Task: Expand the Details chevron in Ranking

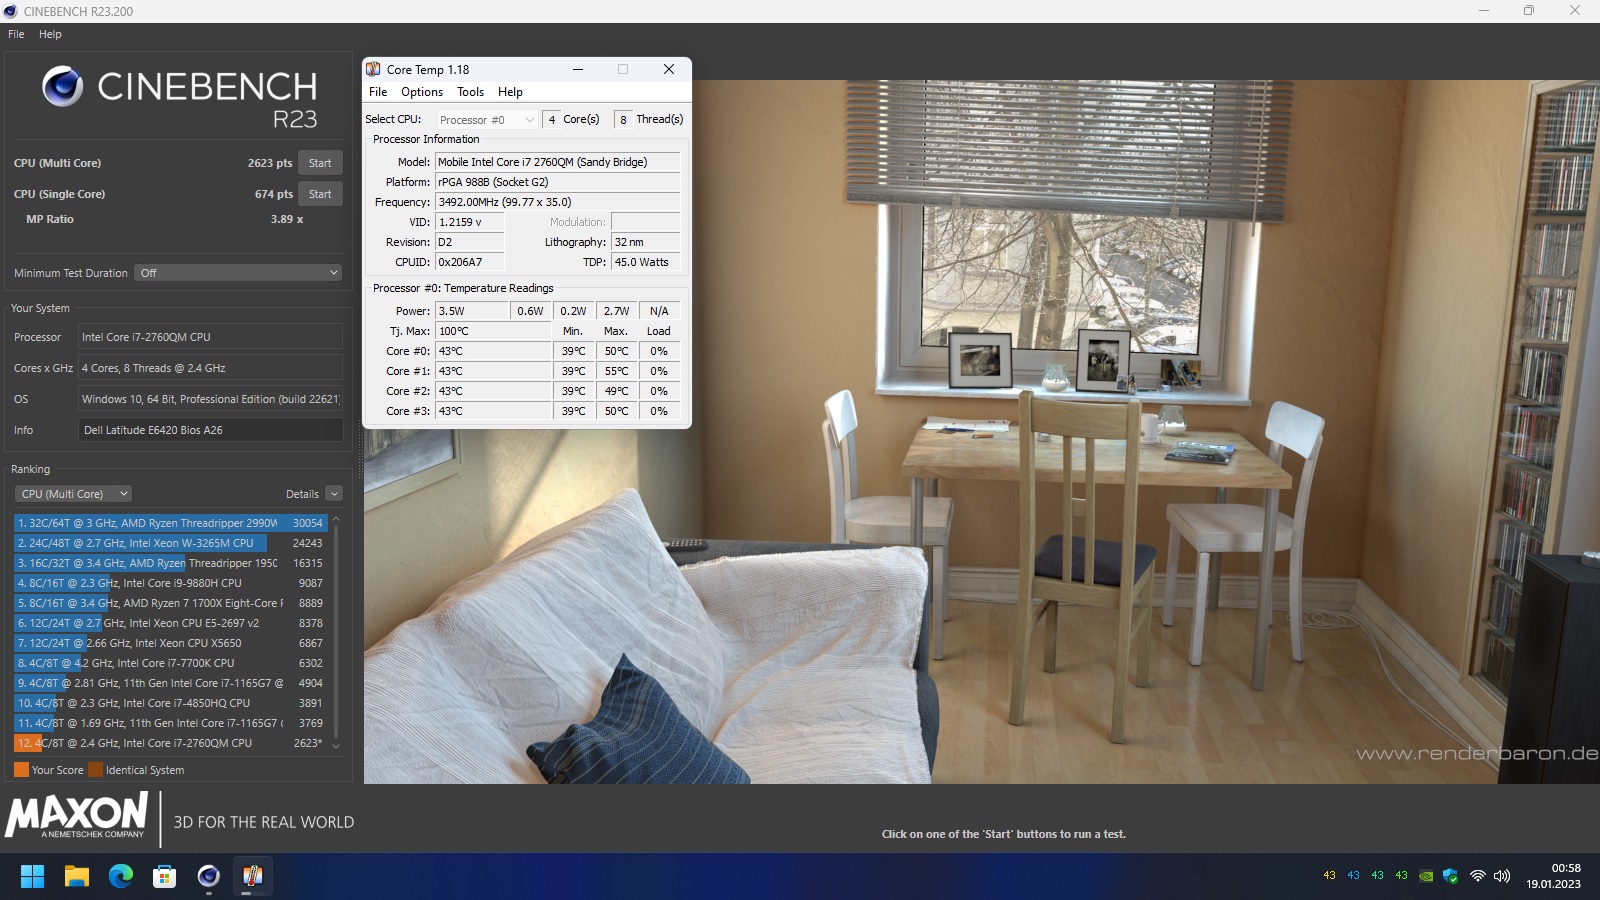Action: [333, 493]
